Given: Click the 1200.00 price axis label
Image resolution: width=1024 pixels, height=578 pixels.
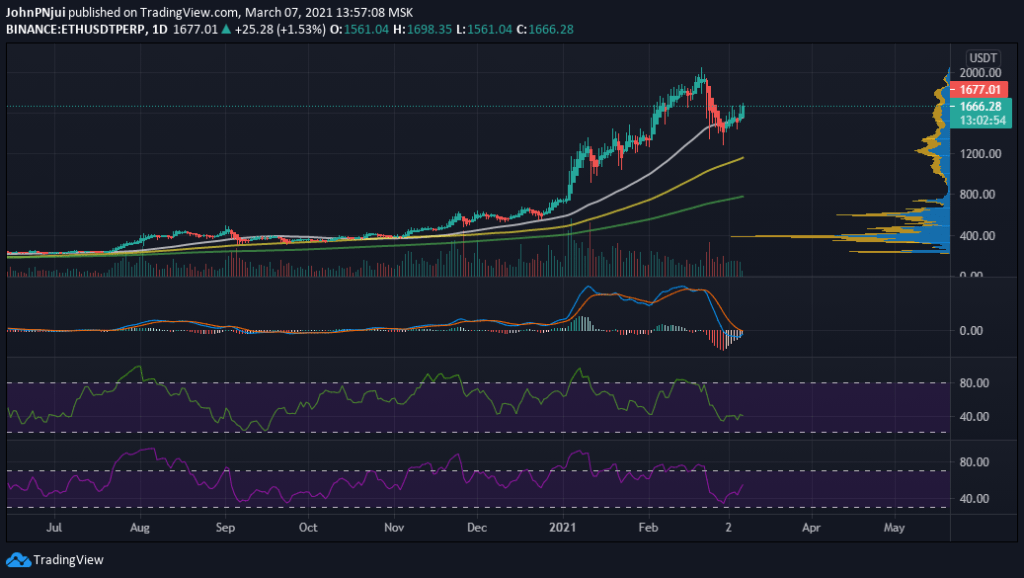Looking at the screenshot, I should pyautogui.click(x=980, y=154).
